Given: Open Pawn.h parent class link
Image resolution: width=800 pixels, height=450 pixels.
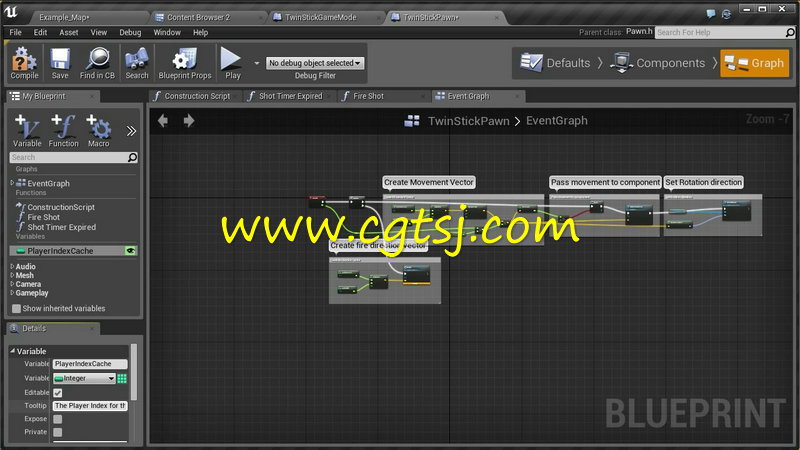Looking at the screenshot, I should 639,32.
